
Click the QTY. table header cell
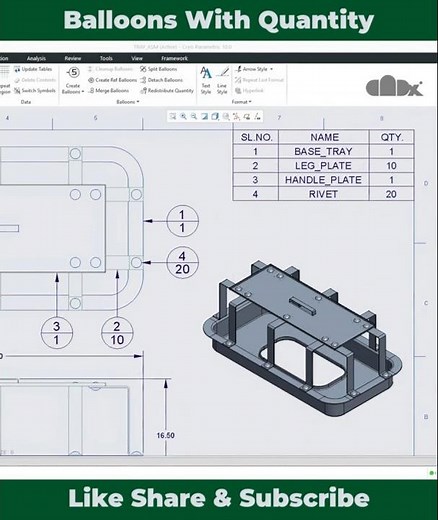(392, 137)
